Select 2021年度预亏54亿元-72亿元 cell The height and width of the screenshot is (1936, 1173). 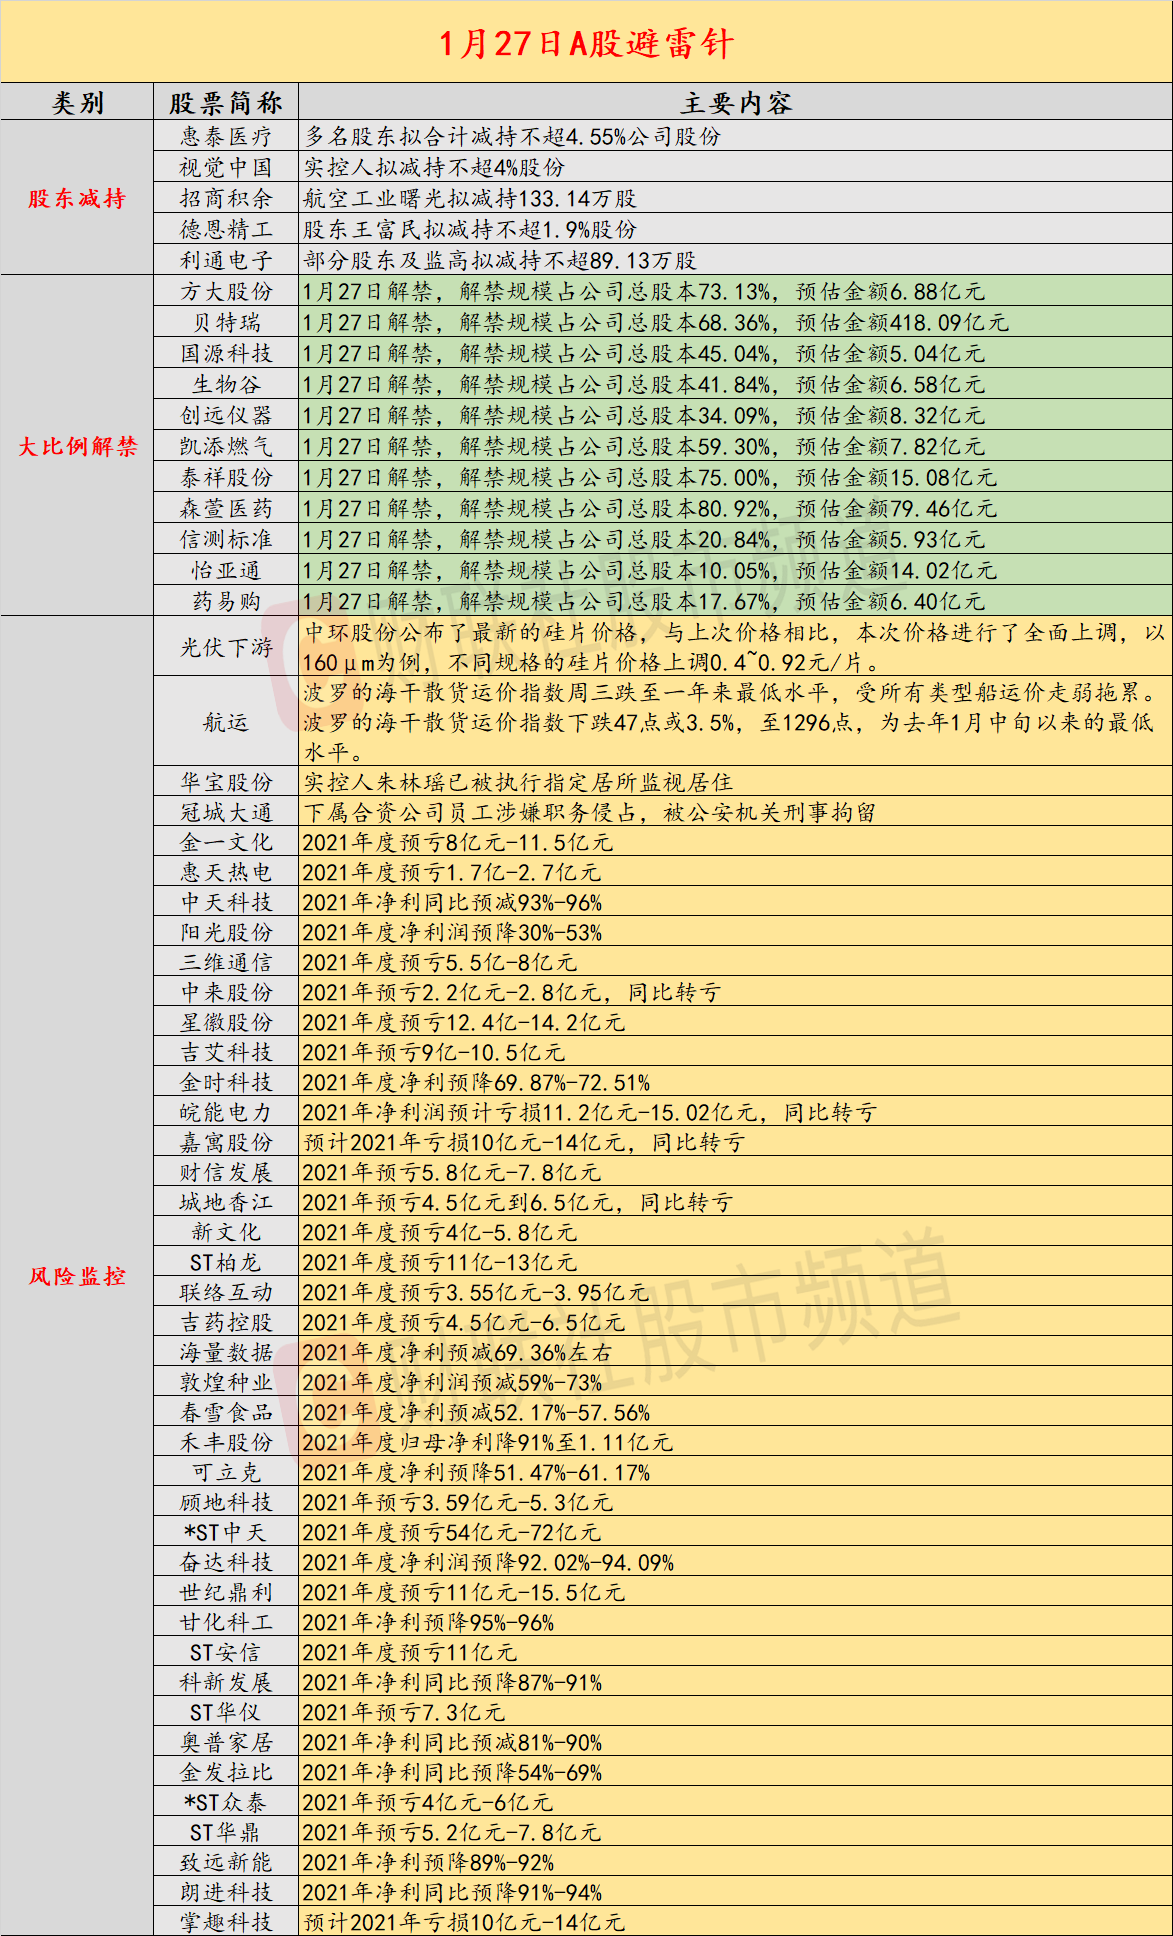pos(736,1532)
